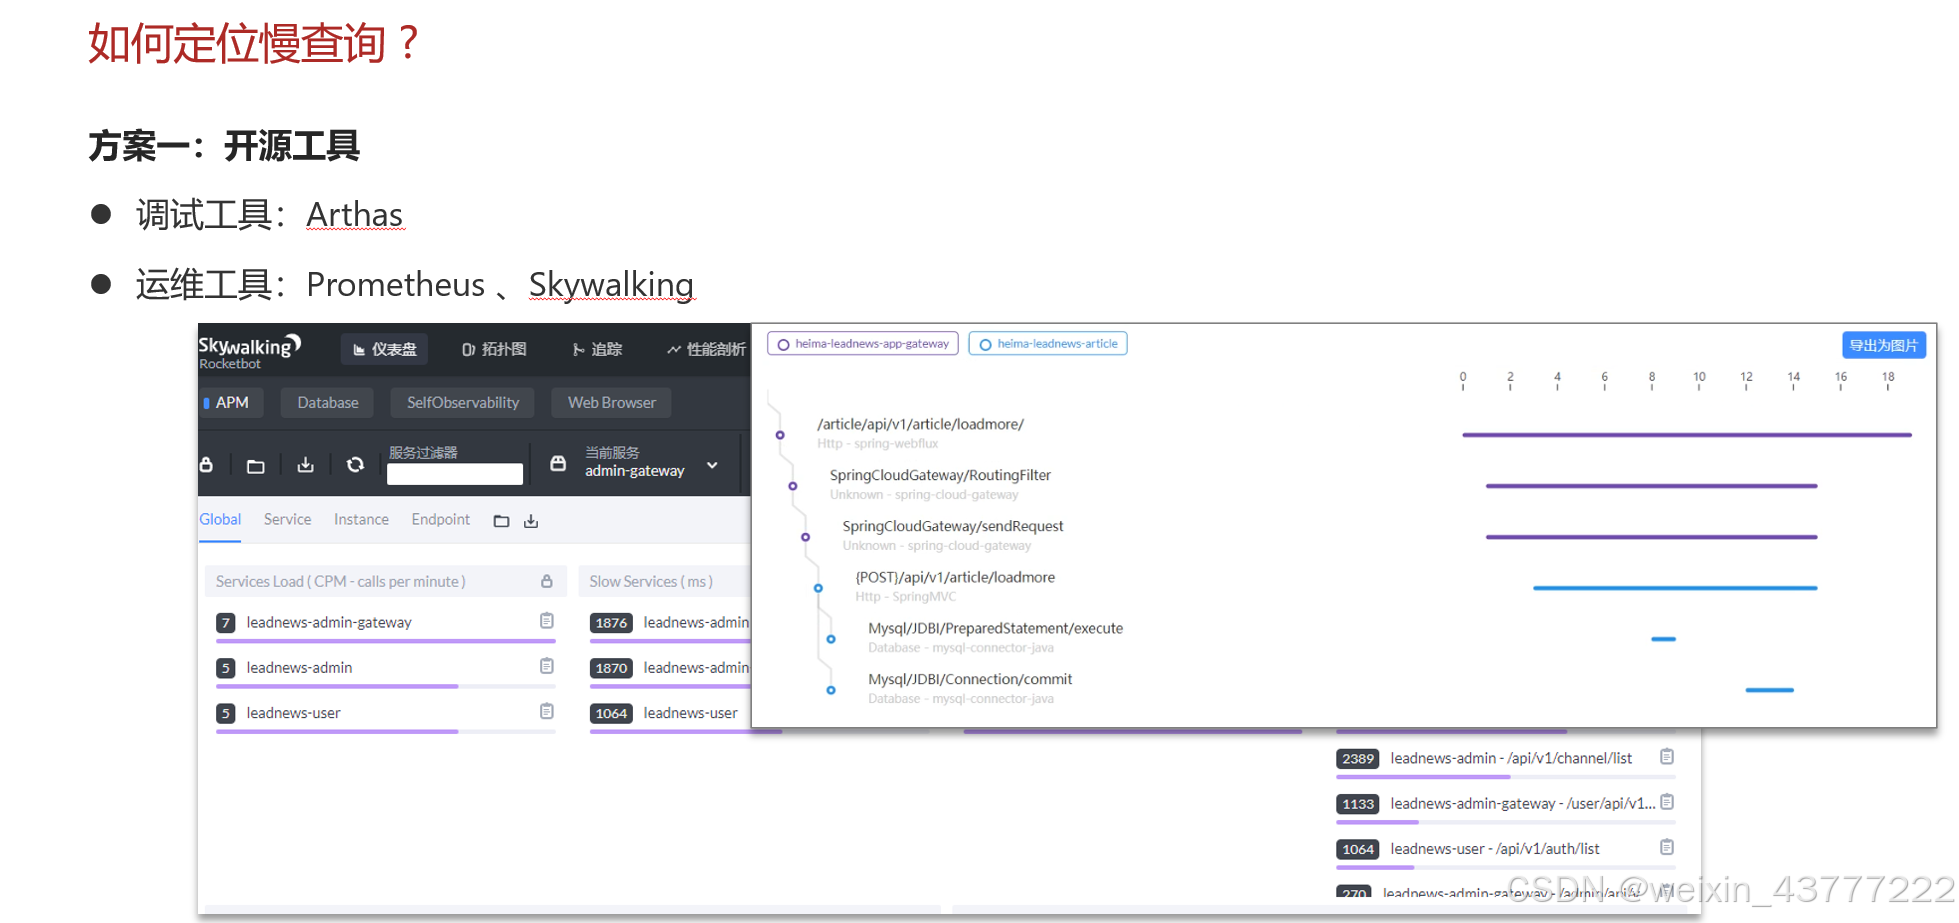
Task: Click leadnews-user in Services Load list
Action: click(293, 712)
